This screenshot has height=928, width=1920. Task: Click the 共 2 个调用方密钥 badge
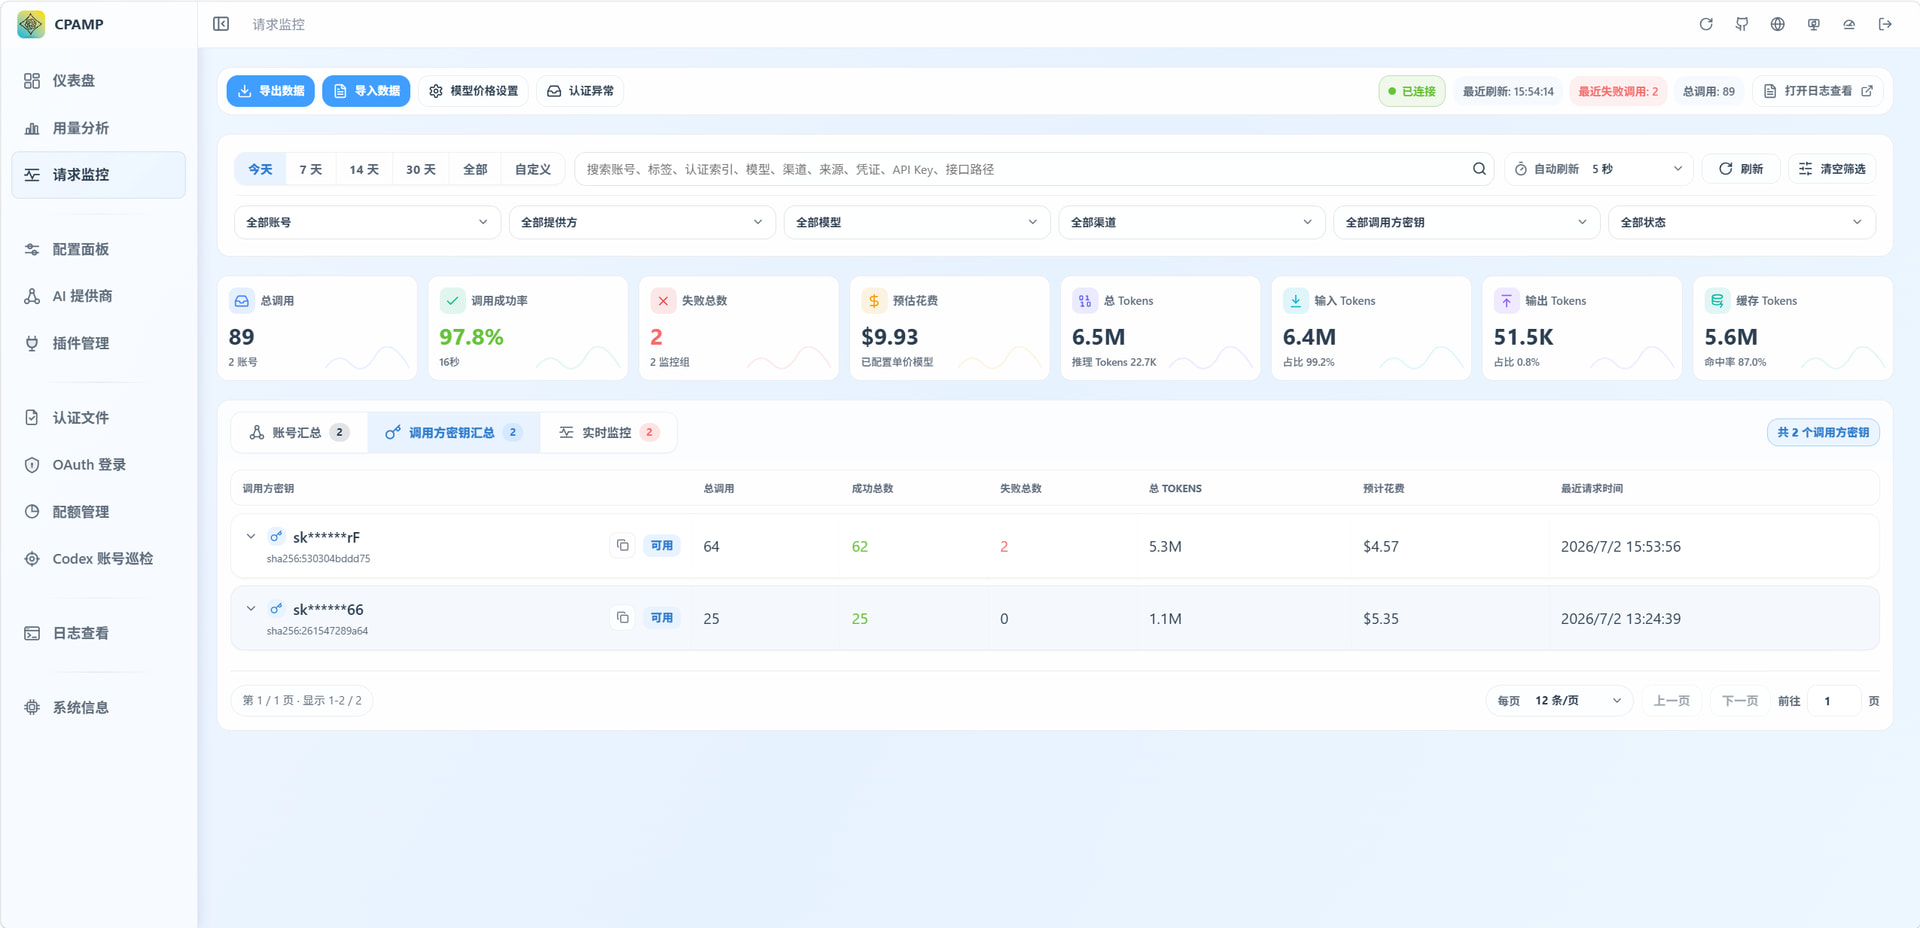click(x=1823, y=432)
